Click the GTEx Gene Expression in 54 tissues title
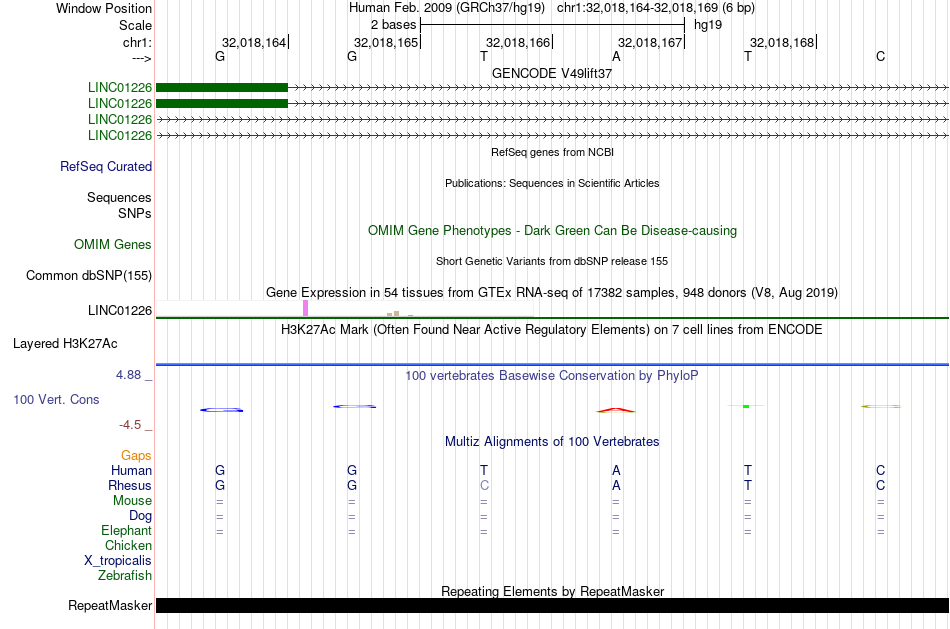Image resolution: width=950 pixels, height=629 pixels. [552, 293]
